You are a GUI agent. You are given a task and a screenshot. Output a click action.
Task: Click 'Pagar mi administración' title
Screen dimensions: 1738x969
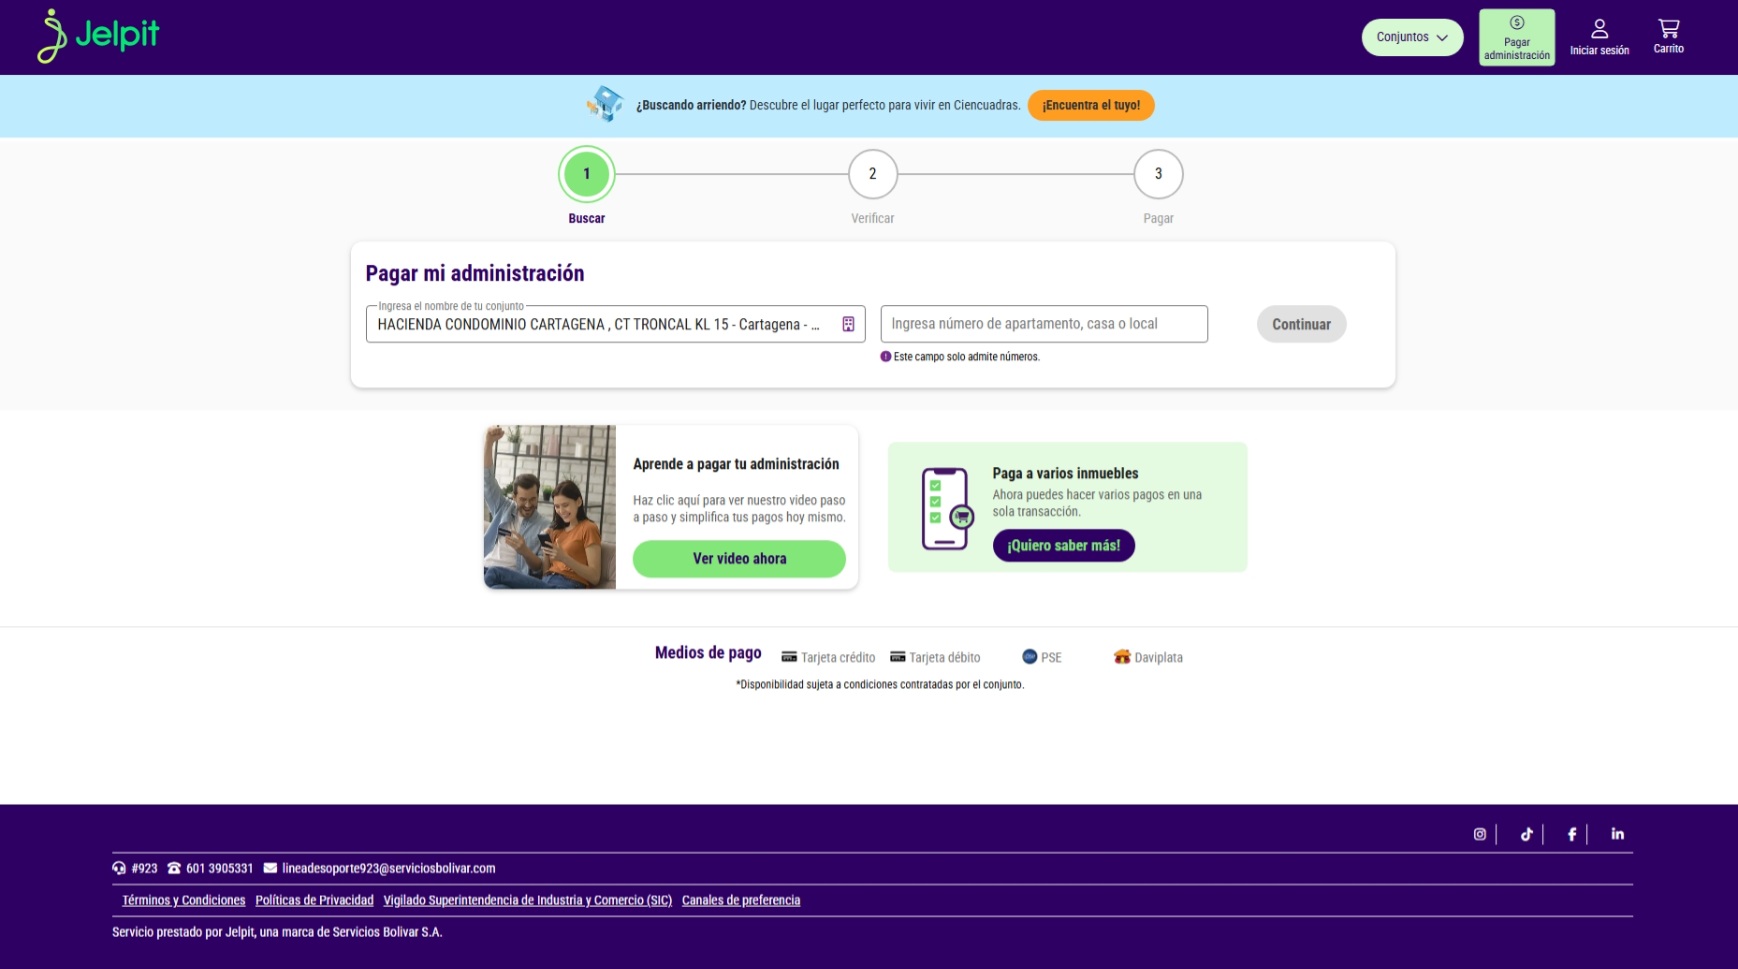coord(475,273)
